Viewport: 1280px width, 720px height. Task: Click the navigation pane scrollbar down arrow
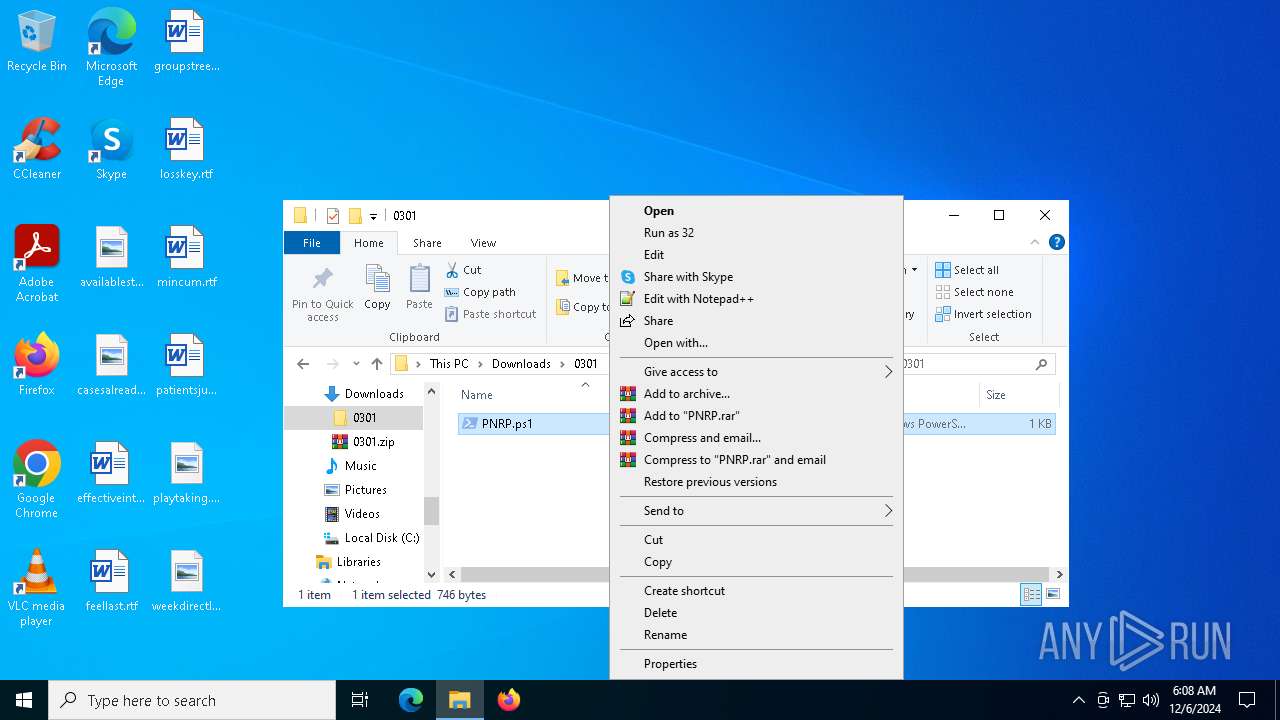pyautogui.click(x=432, y=574)
